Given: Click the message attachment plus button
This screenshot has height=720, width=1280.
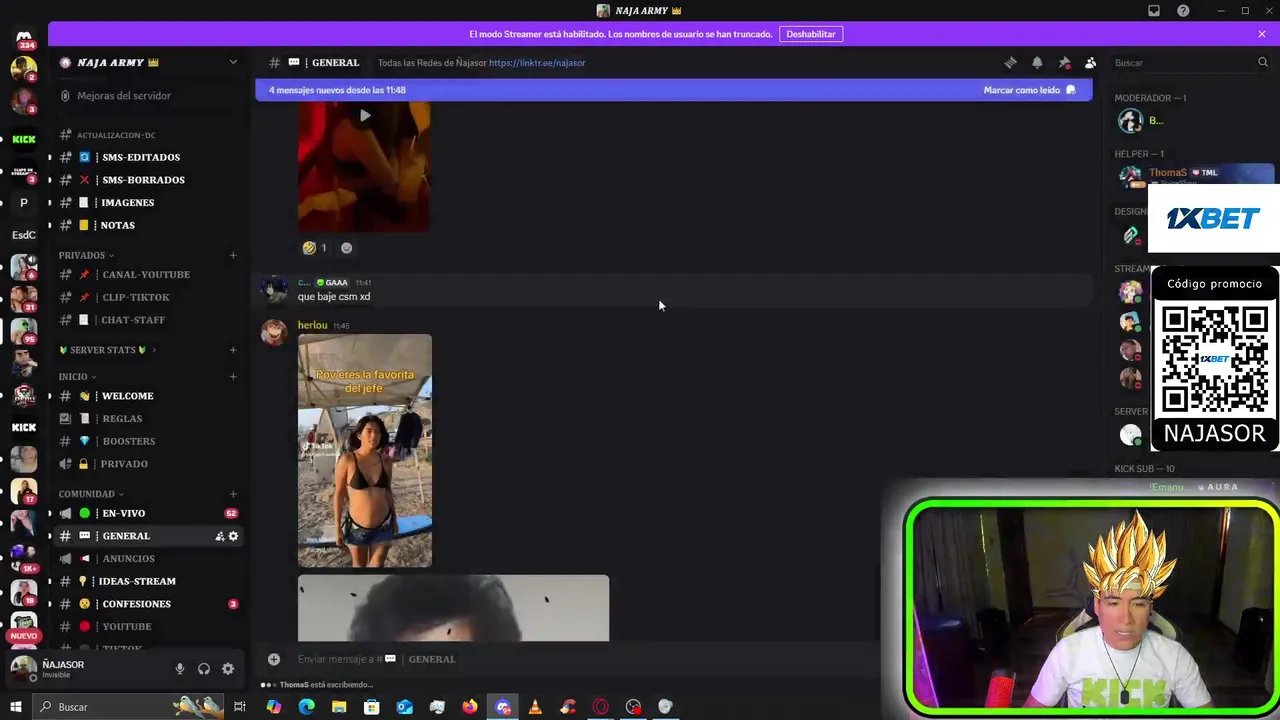Looking at the screenshot, I should (274, 659).
